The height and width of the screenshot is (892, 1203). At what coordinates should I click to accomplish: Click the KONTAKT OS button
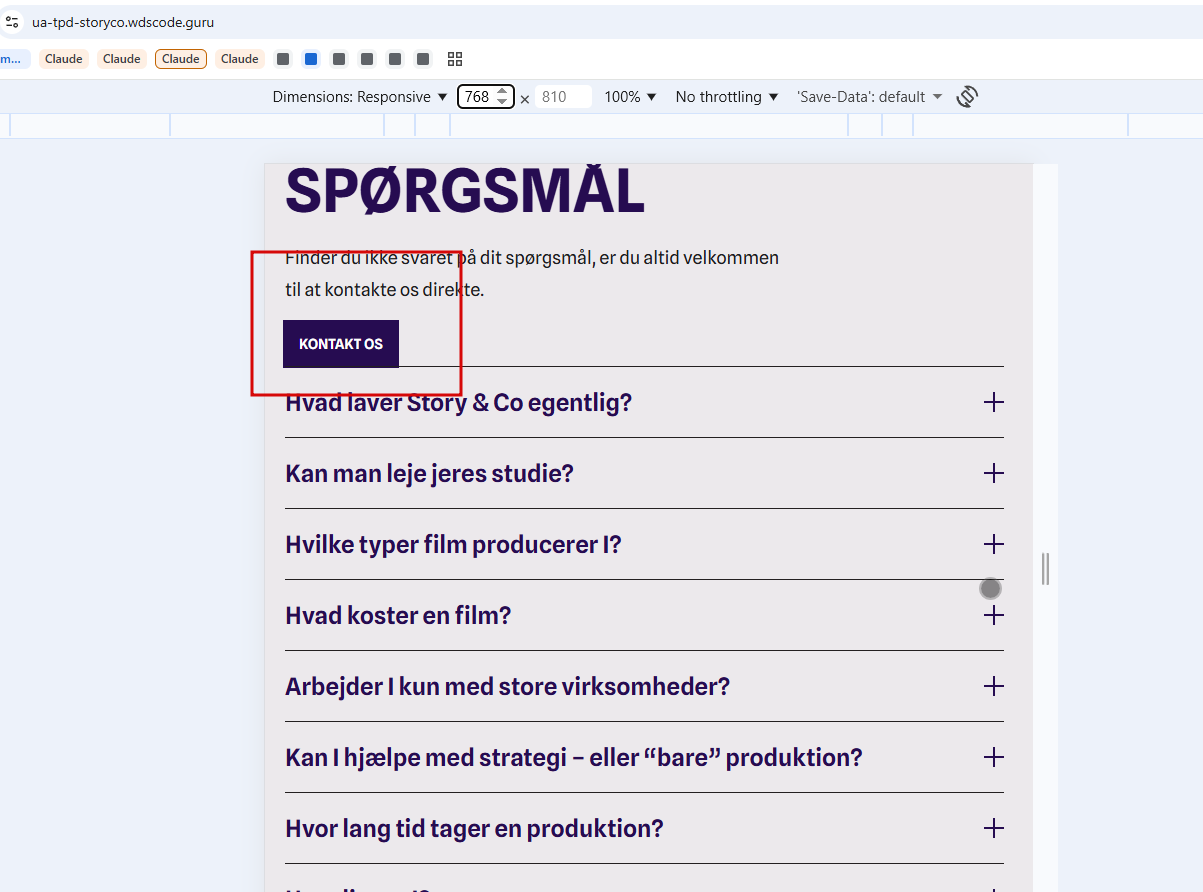pyautogui.click(x=341, y=344)
